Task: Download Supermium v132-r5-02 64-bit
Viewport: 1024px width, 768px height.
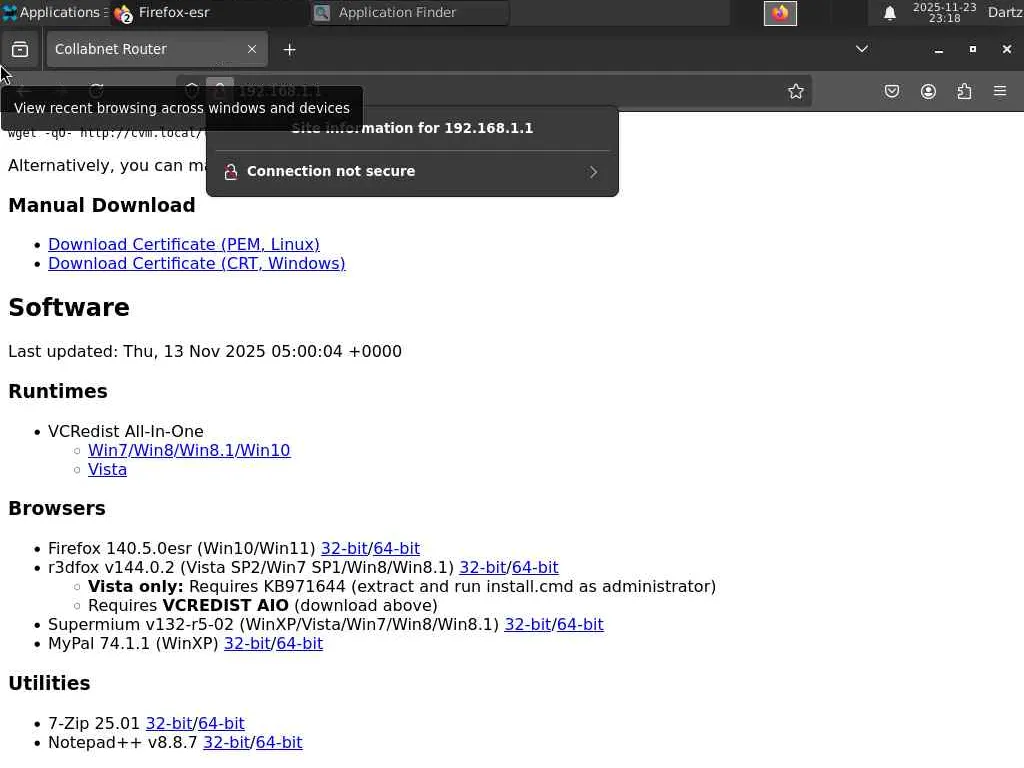Action: point(580,624)
